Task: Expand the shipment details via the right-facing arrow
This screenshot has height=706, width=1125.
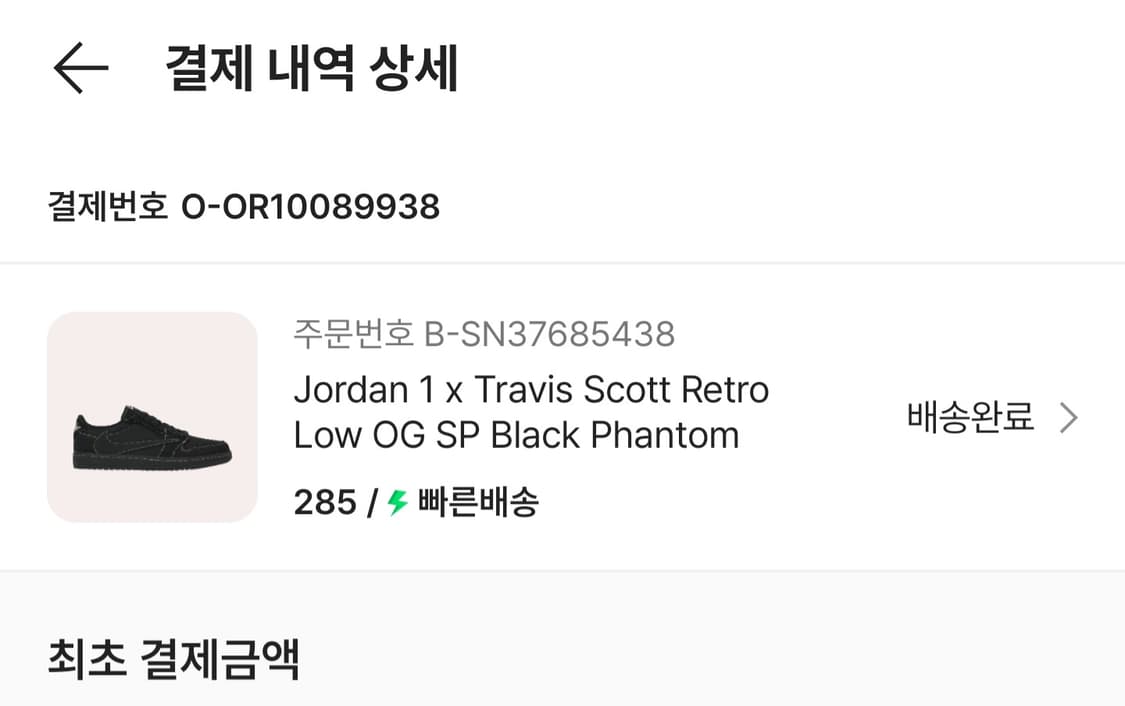Action: [1070, 415]
